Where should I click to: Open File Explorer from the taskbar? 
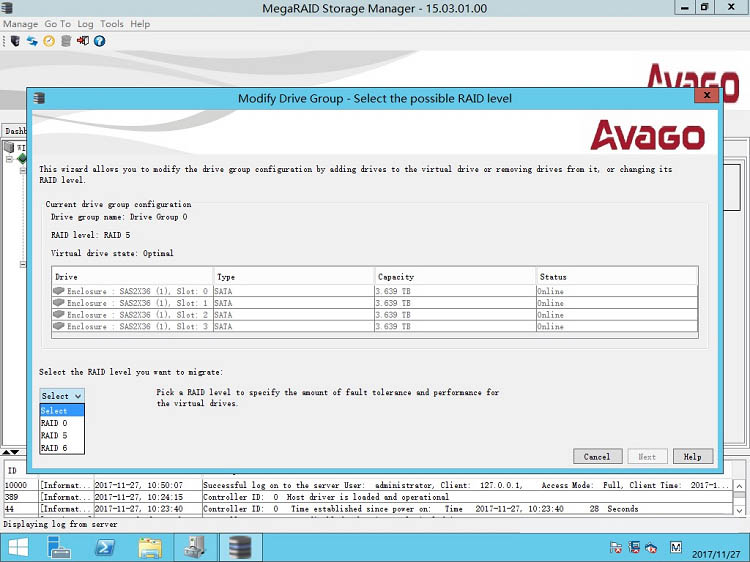coord(150,547)
